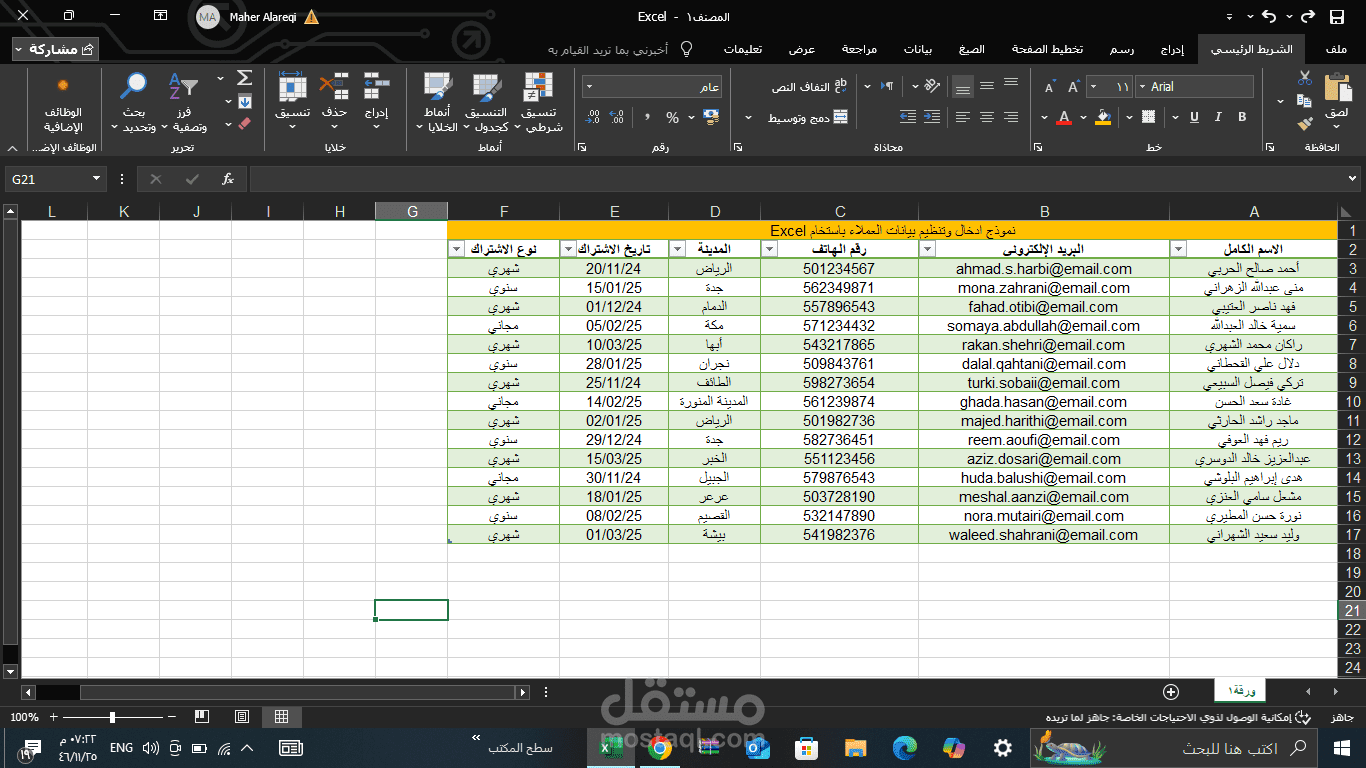1366x768 pixels.
Task: Click the AutoSum sigma icon
Action: click(x=245, y=78)
